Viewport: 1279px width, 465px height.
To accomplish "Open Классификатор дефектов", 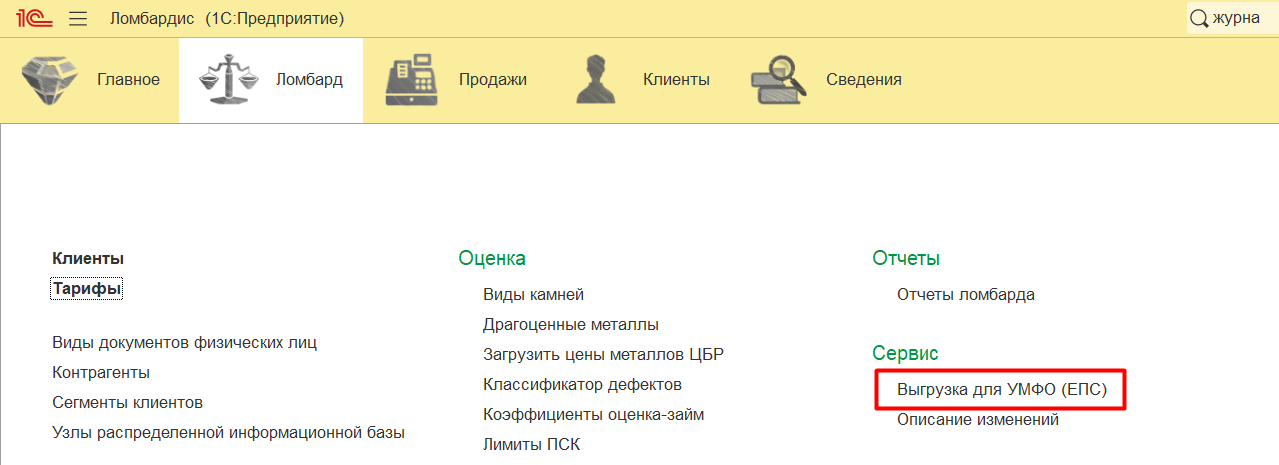I will coord(582,384).
